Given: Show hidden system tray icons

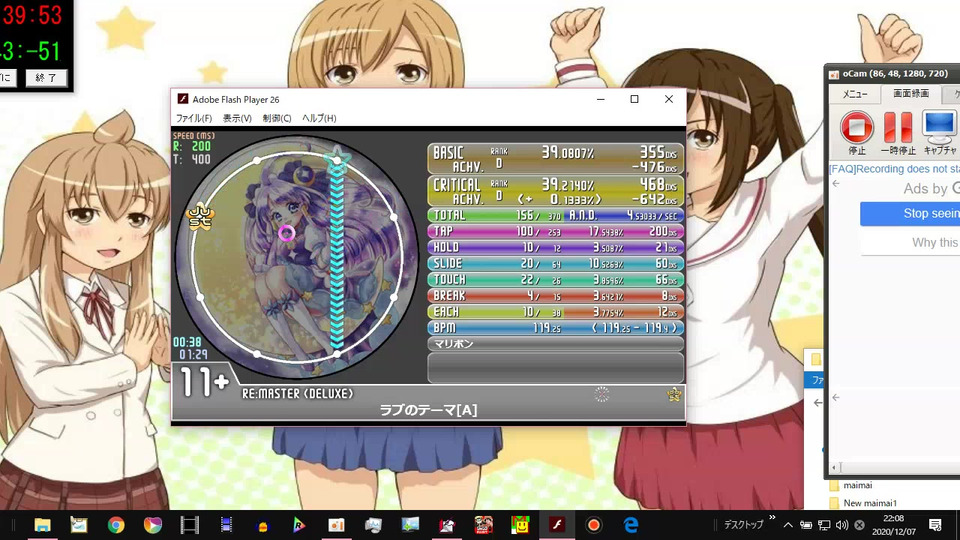Looking at the screenshot, I should tap(788, 525).
